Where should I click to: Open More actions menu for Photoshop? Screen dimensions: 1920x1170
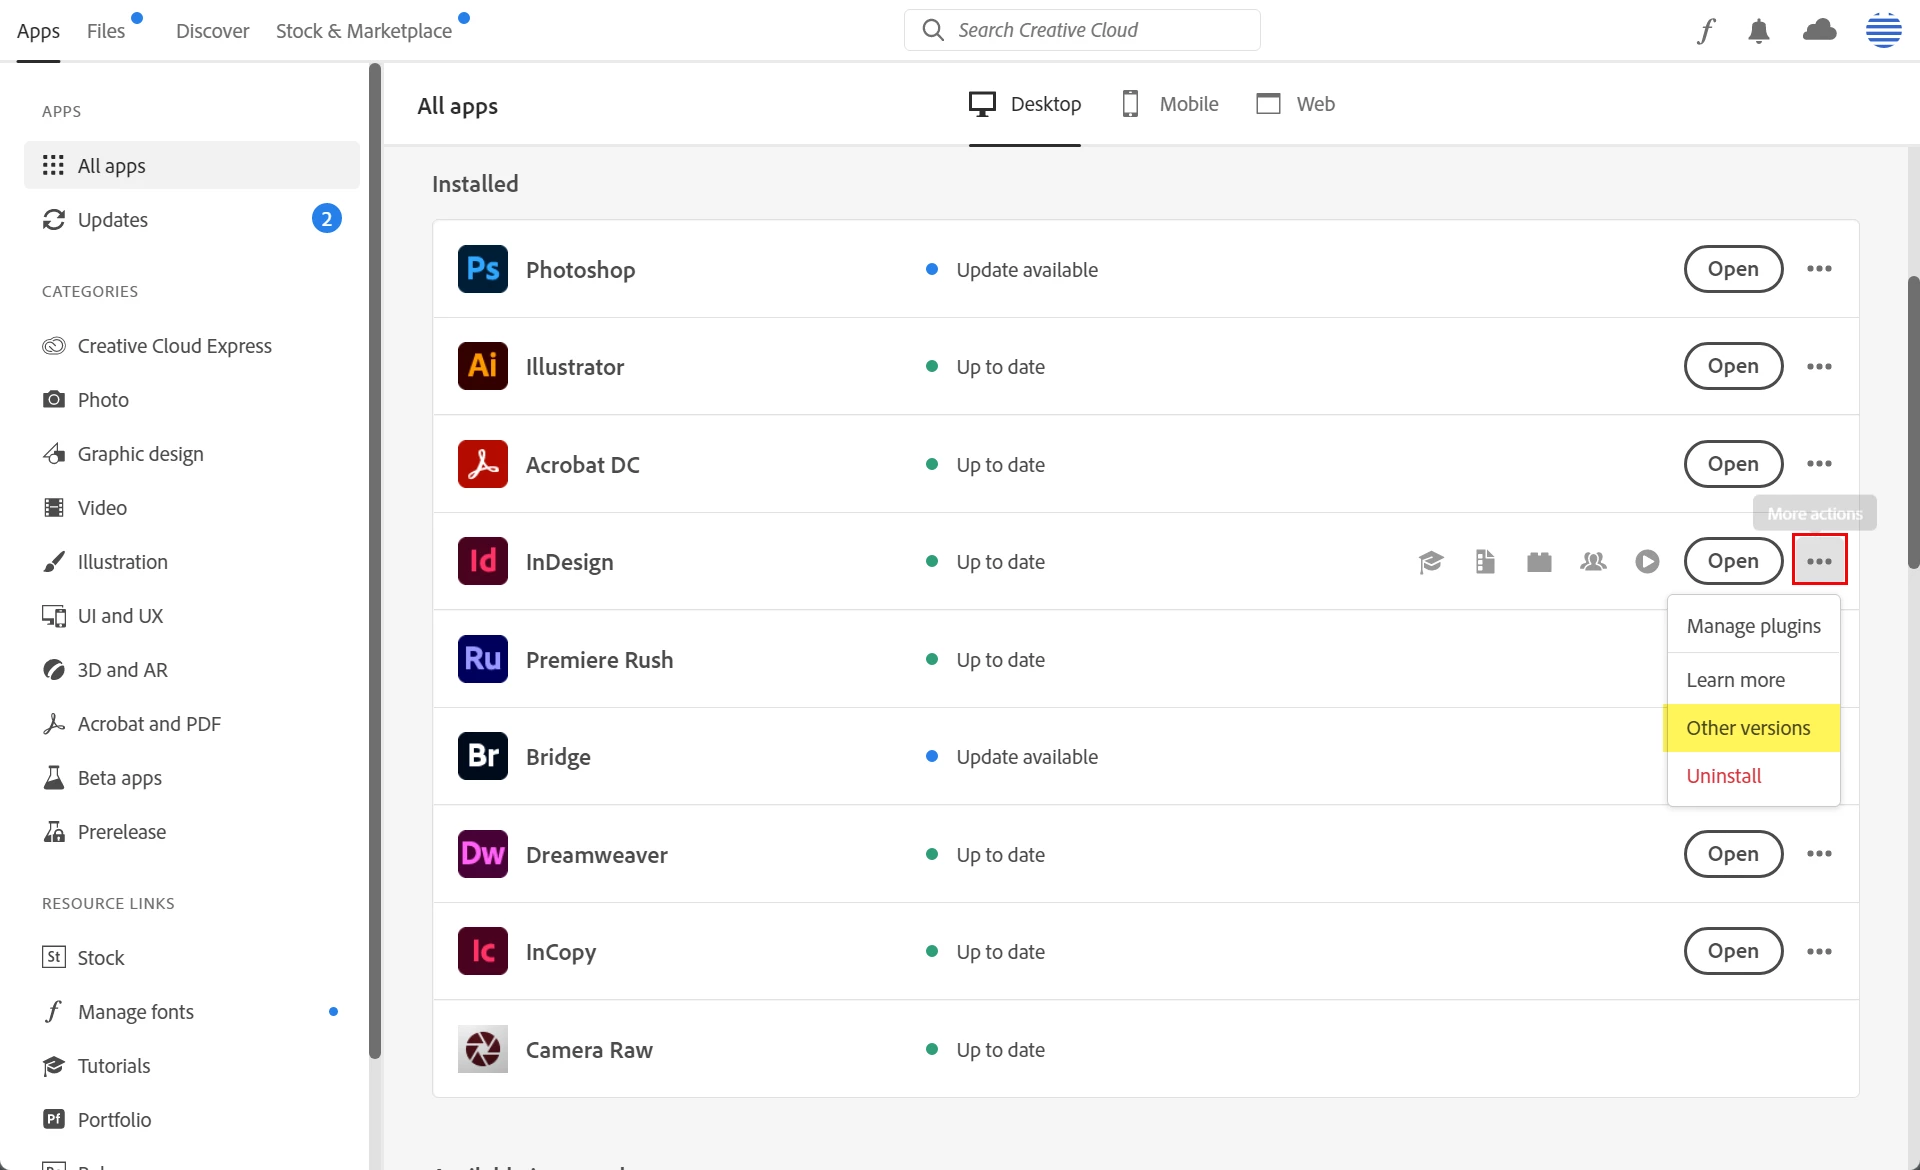click(1819, 269)
